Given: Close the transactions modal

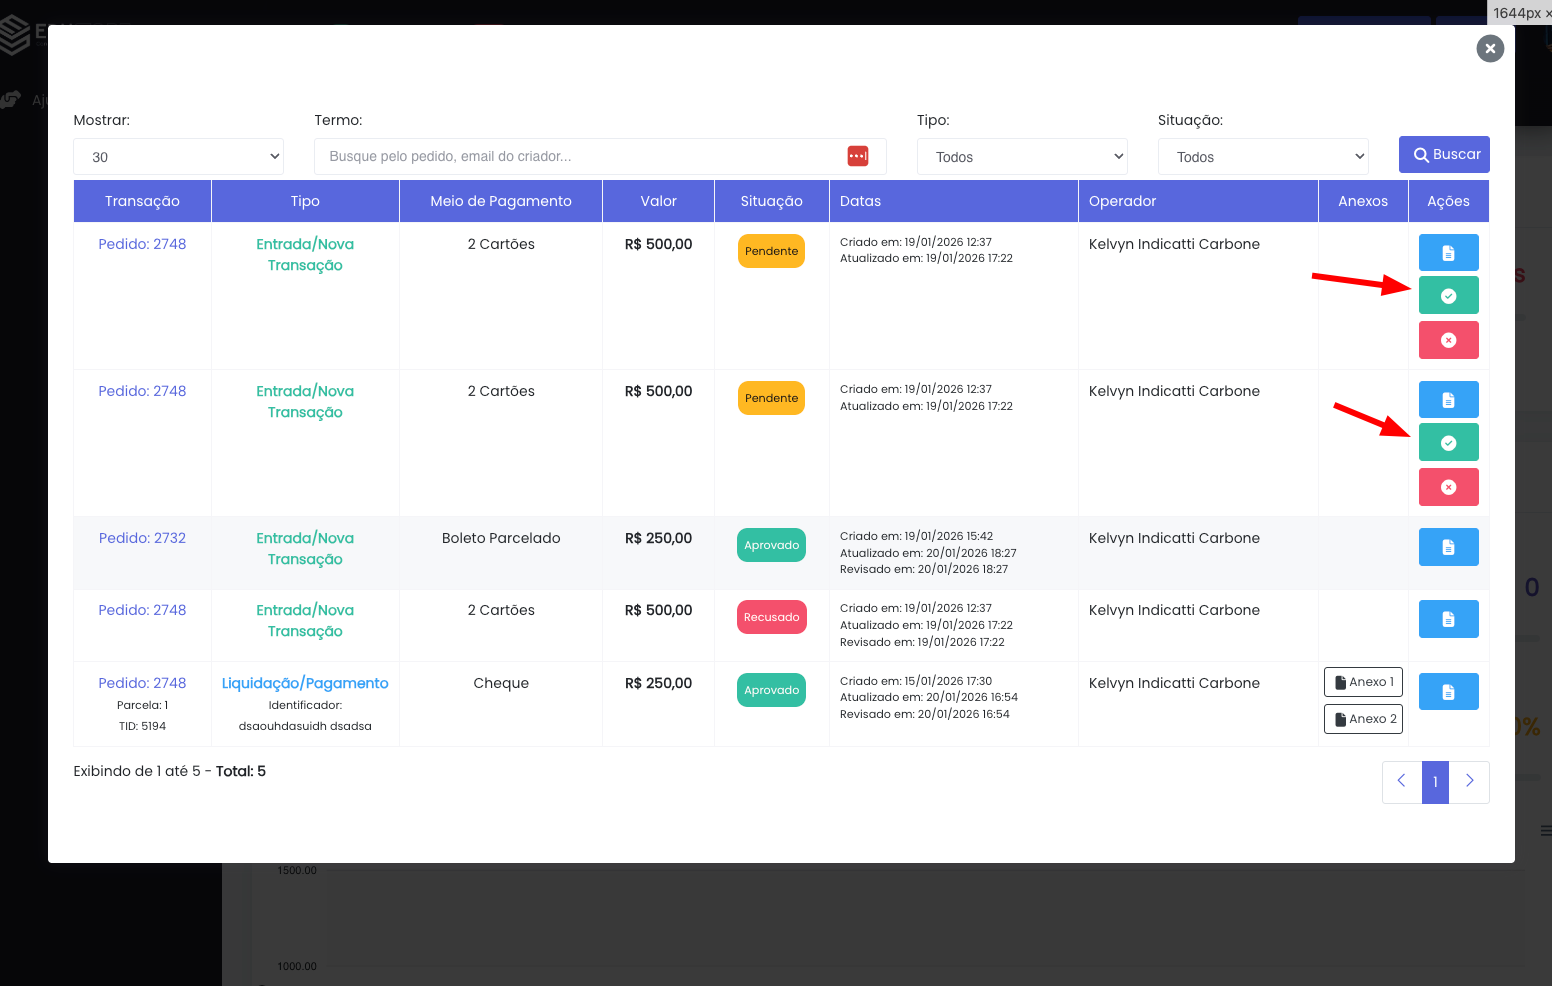Looking at the screenshot, I should (1490, 48).
